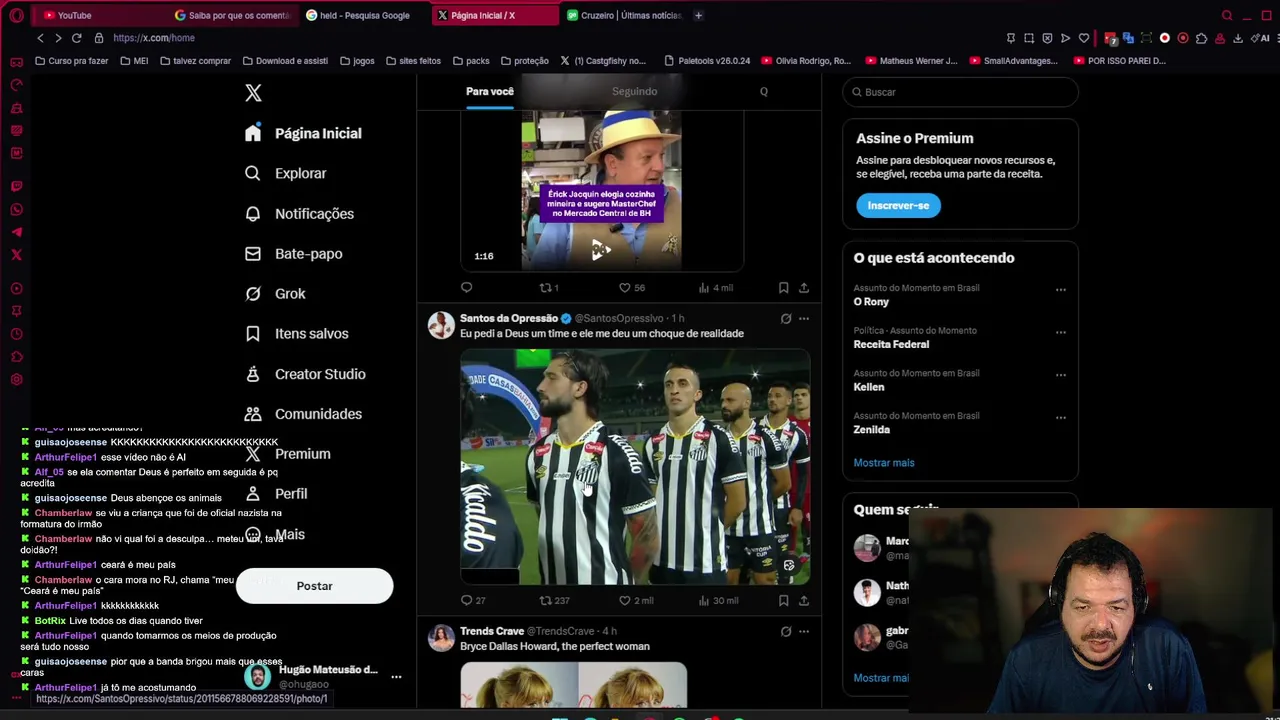The height and width of the screenshot is (720, 1280).
Task: Open a new browser tab with plus icon
Action: pos(698,15)
